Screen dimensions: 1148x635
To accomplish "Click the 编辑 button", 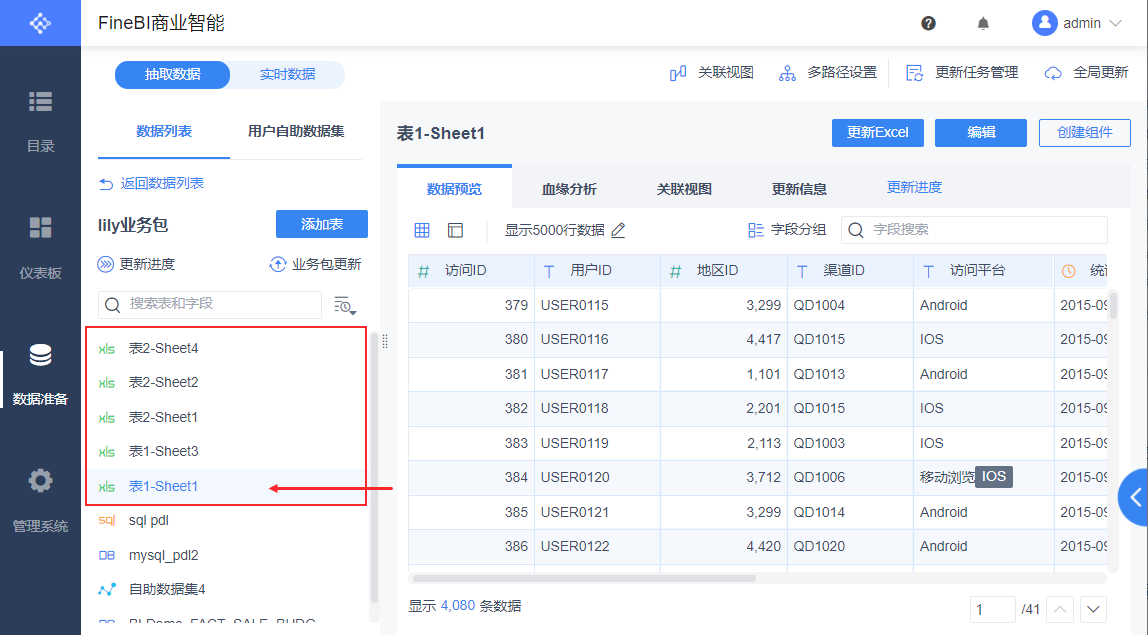I will click(x=980, y=133).
